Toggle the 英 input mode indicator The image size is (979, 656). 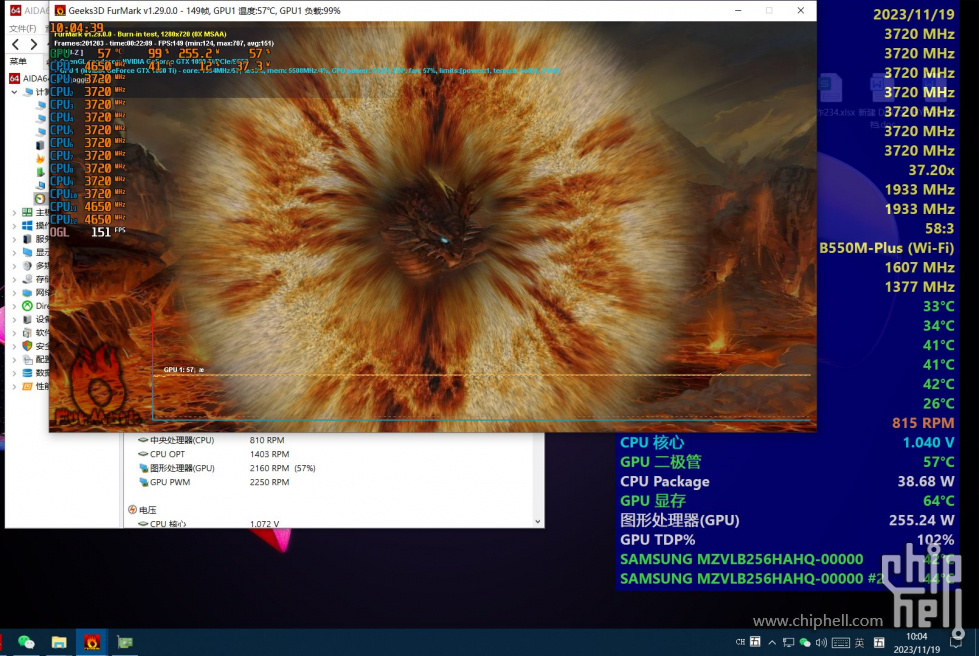(860, 642)
